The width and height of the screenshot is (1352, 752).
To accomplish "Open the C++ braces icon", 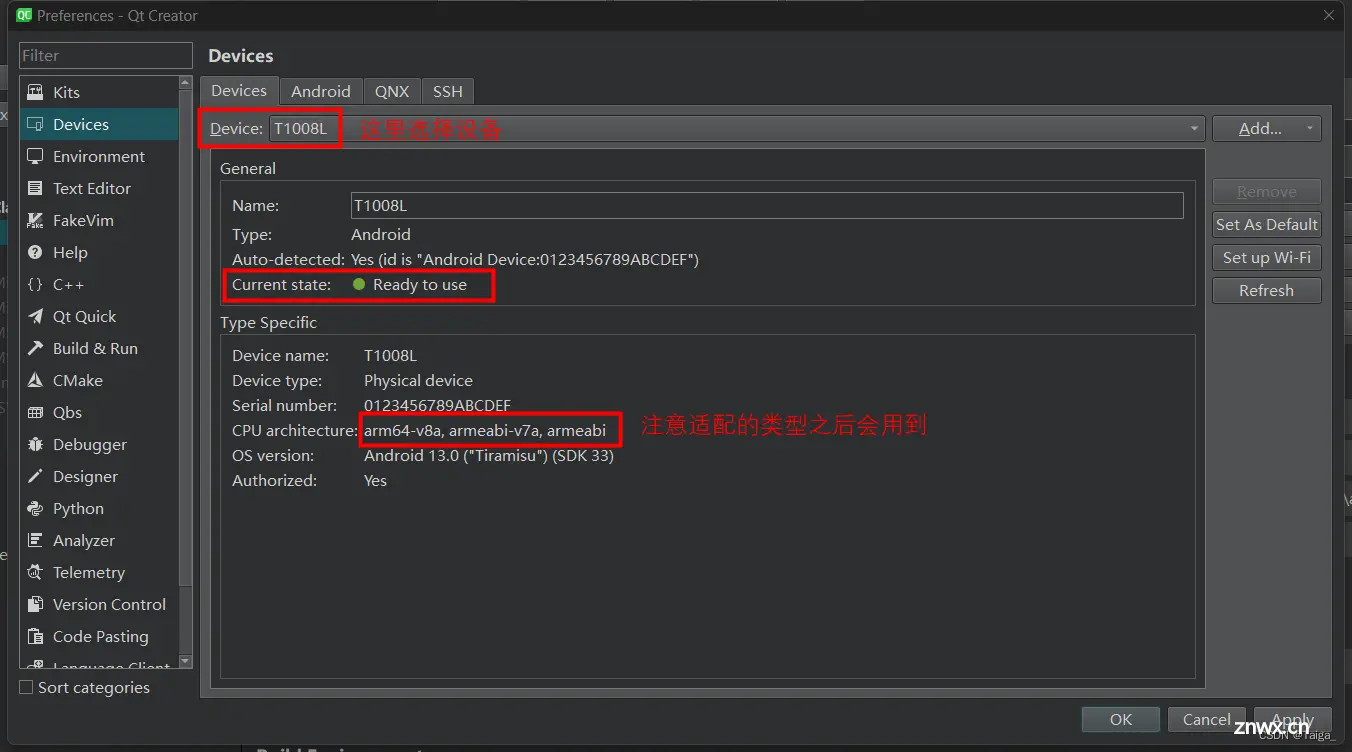I will click(x=36, y=284).
